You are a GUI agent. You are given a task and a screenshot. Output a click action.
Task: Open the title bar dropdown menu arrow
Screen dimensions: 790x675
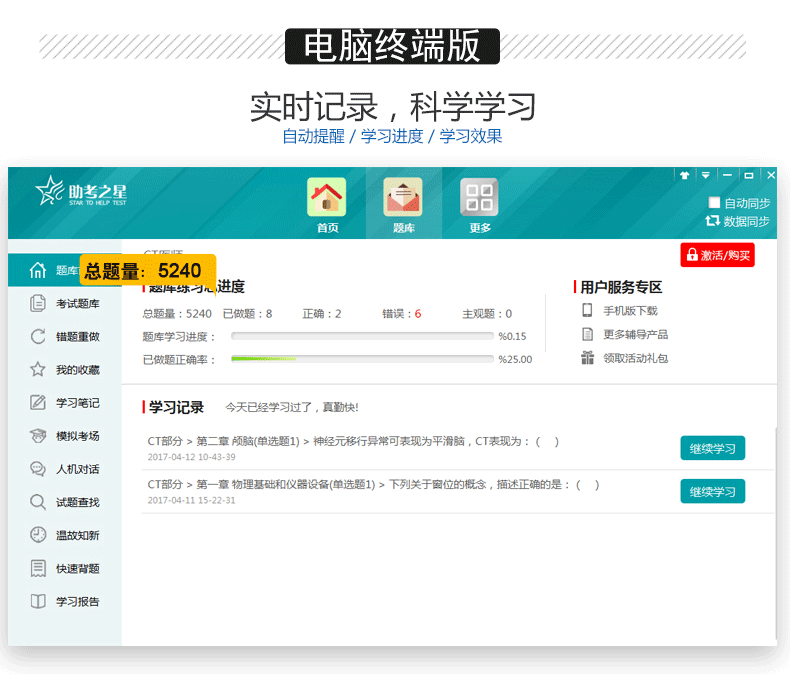click(705, 175)
